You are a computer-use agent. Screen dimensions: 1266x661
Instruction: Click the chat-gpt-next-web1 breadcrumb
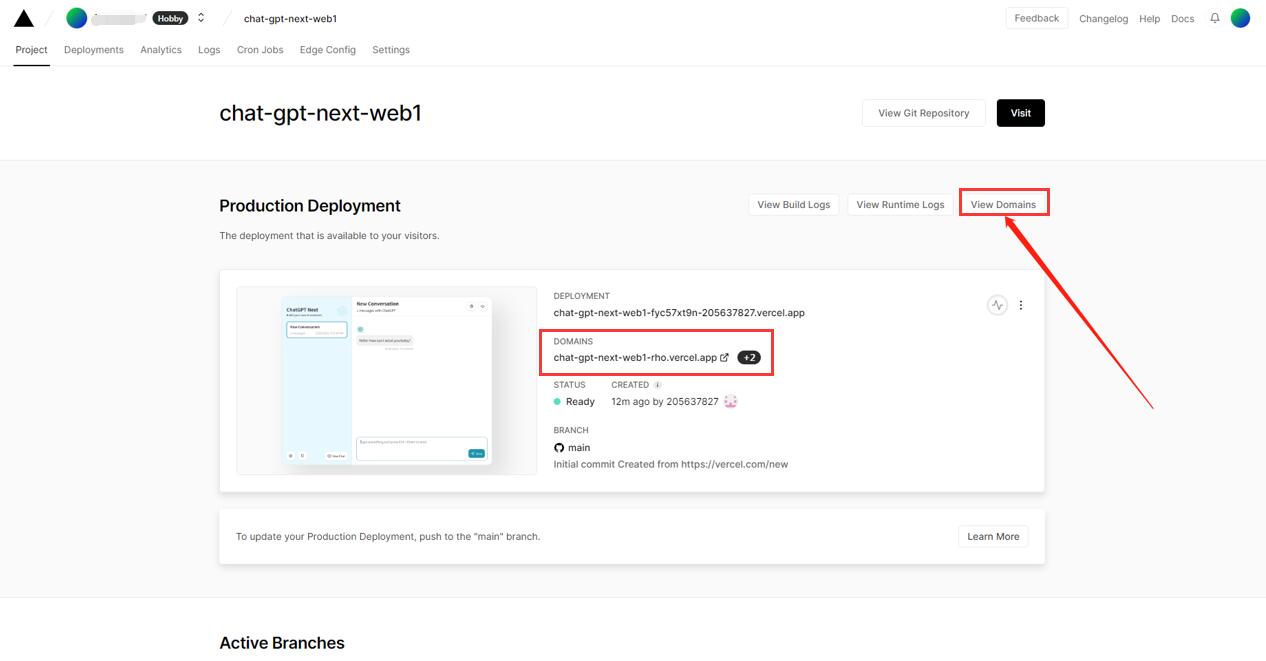pos(290,19)
